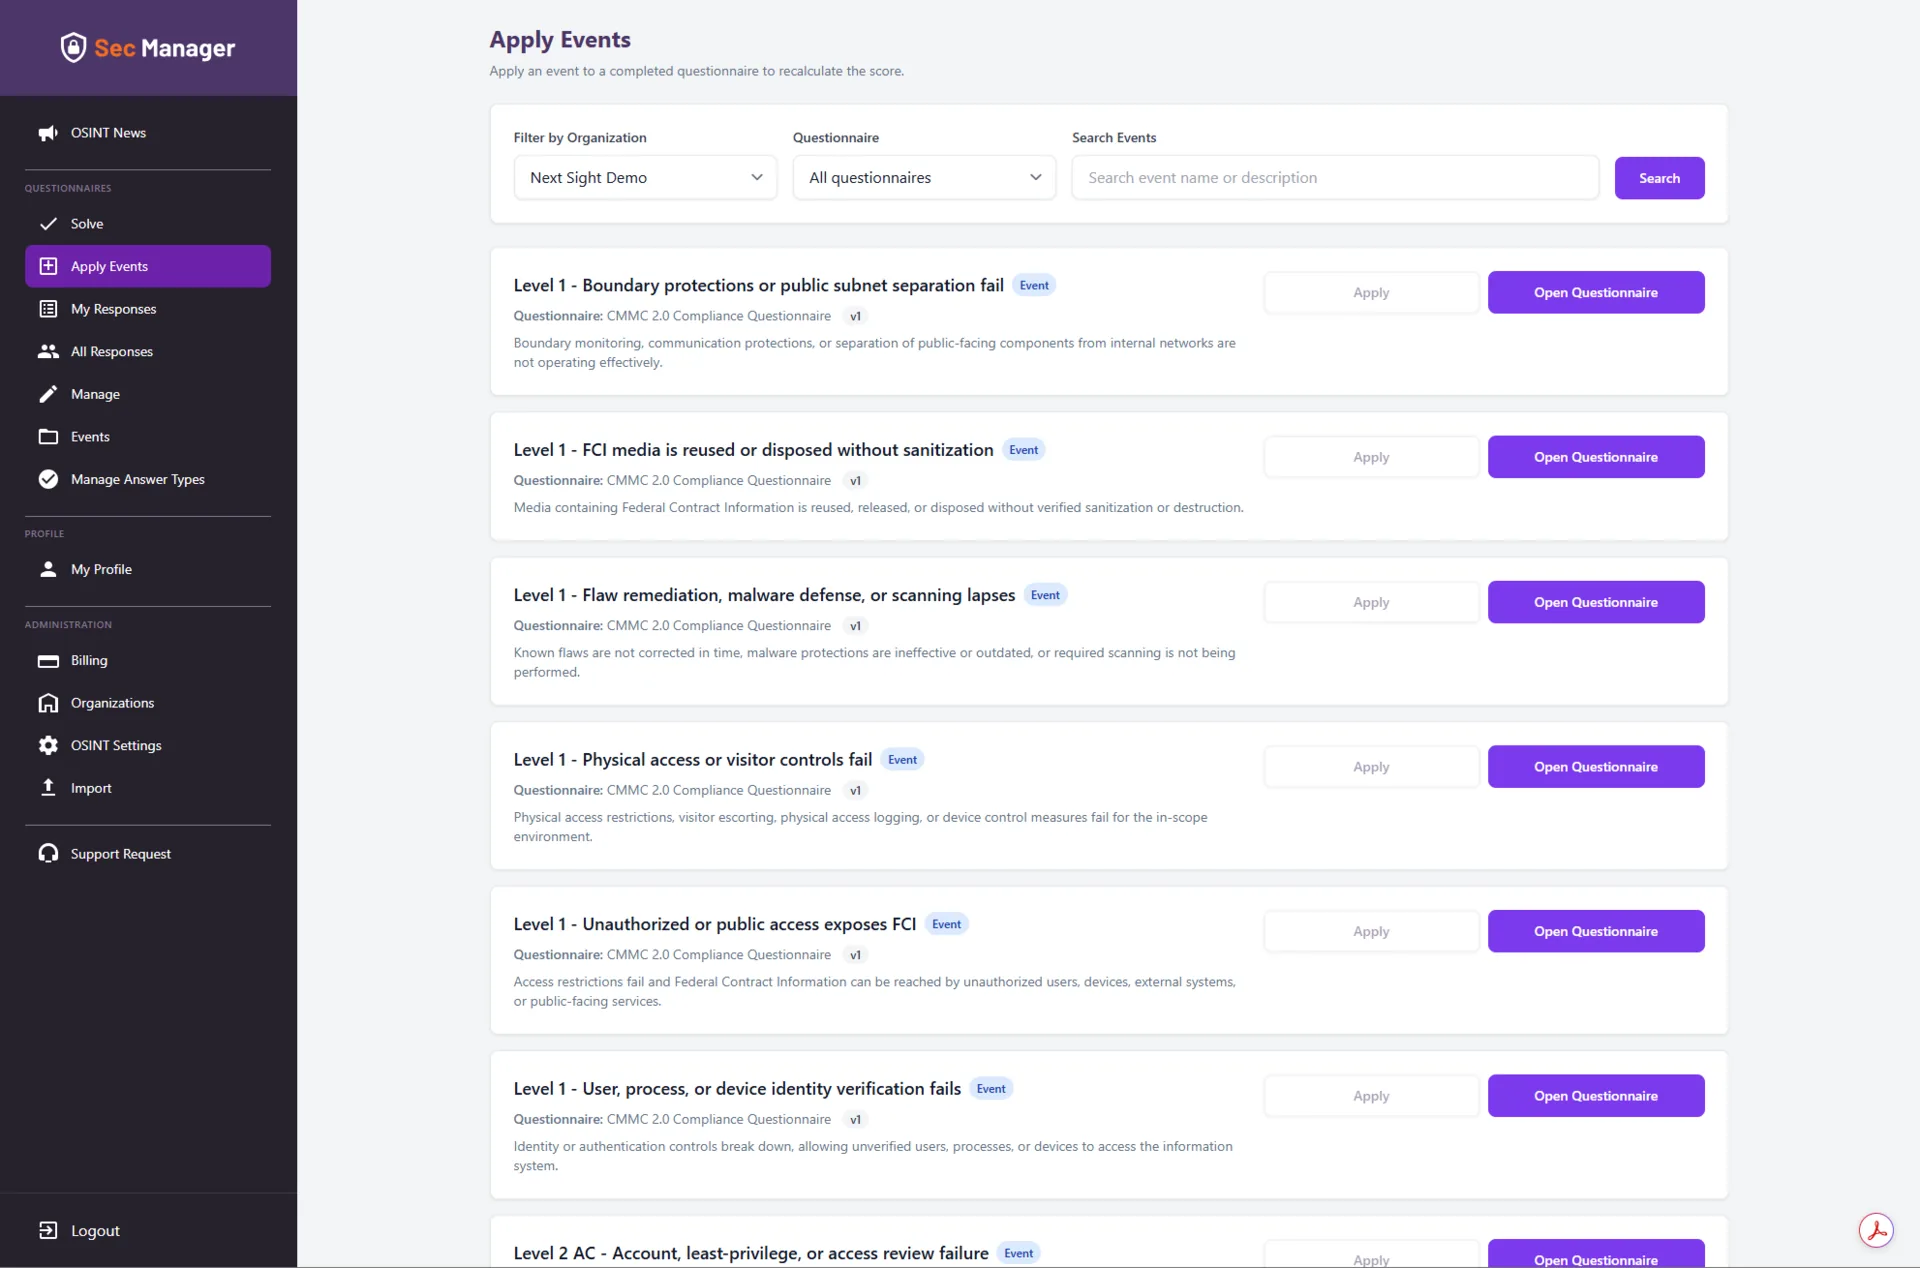Open Support Request label in sidebar
This screenshot has width=1920, height=1268.
pos(121,853)
